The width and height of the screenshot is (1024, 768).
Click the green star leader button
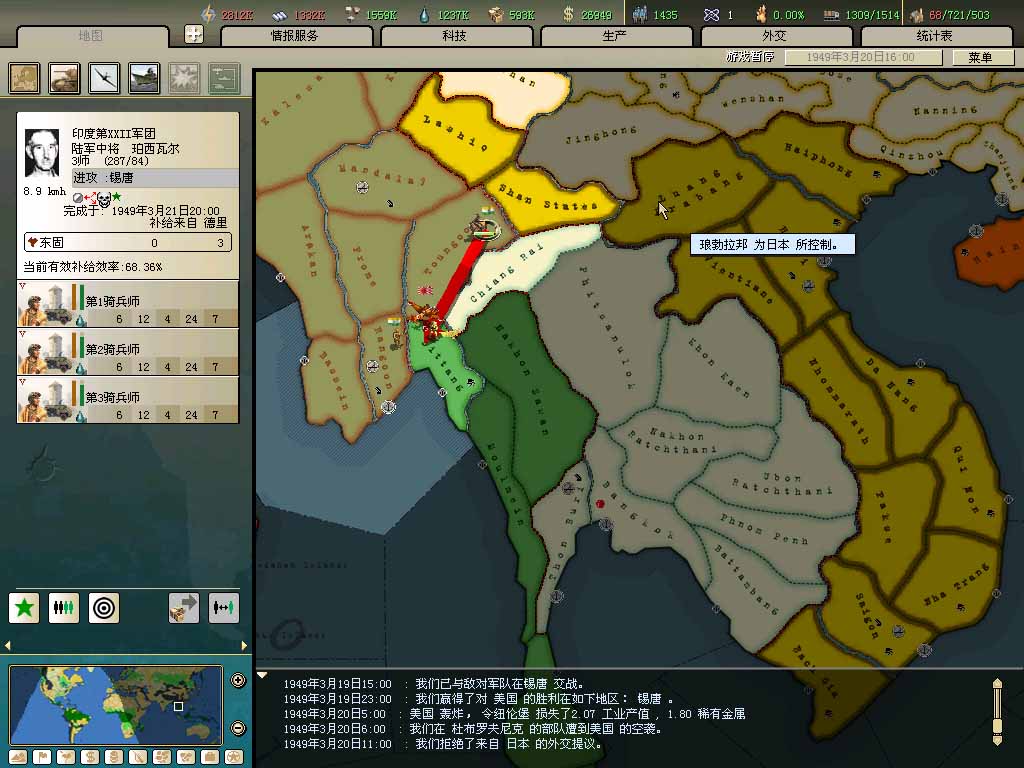24,607
